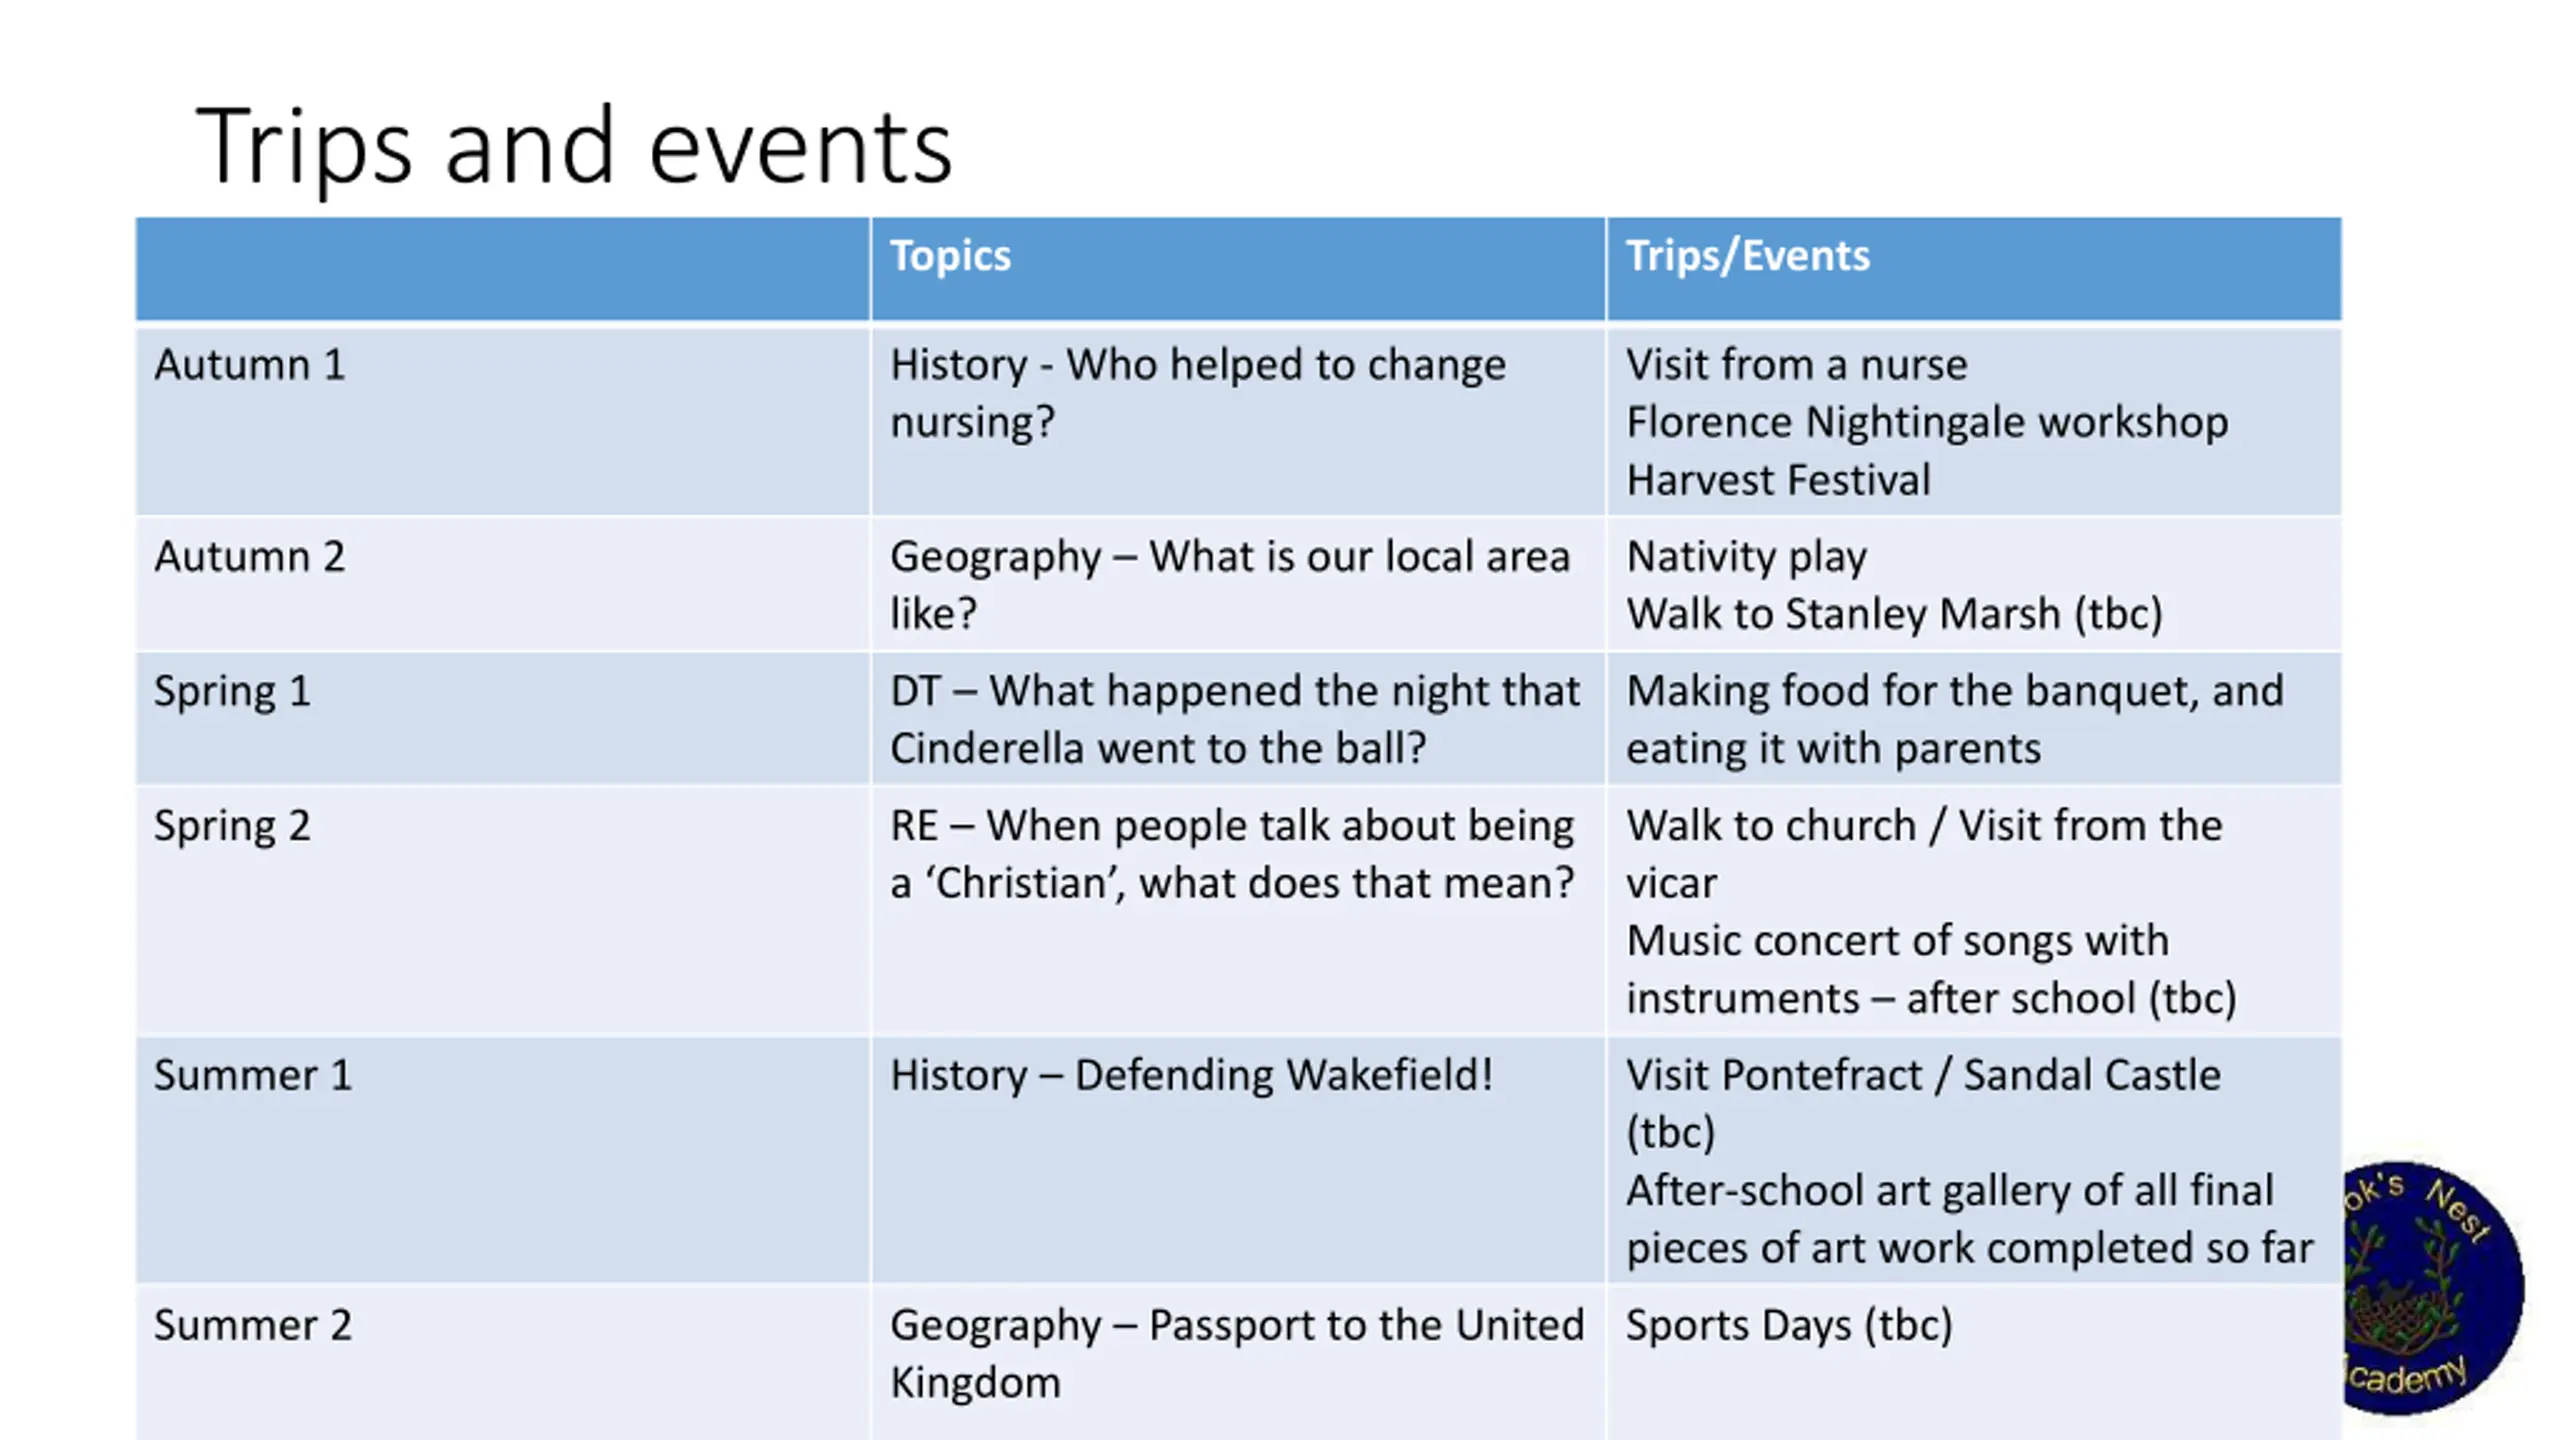Select the Spring 2 row label
The height and width of the screenshot is (1440, 2560).
232,827
